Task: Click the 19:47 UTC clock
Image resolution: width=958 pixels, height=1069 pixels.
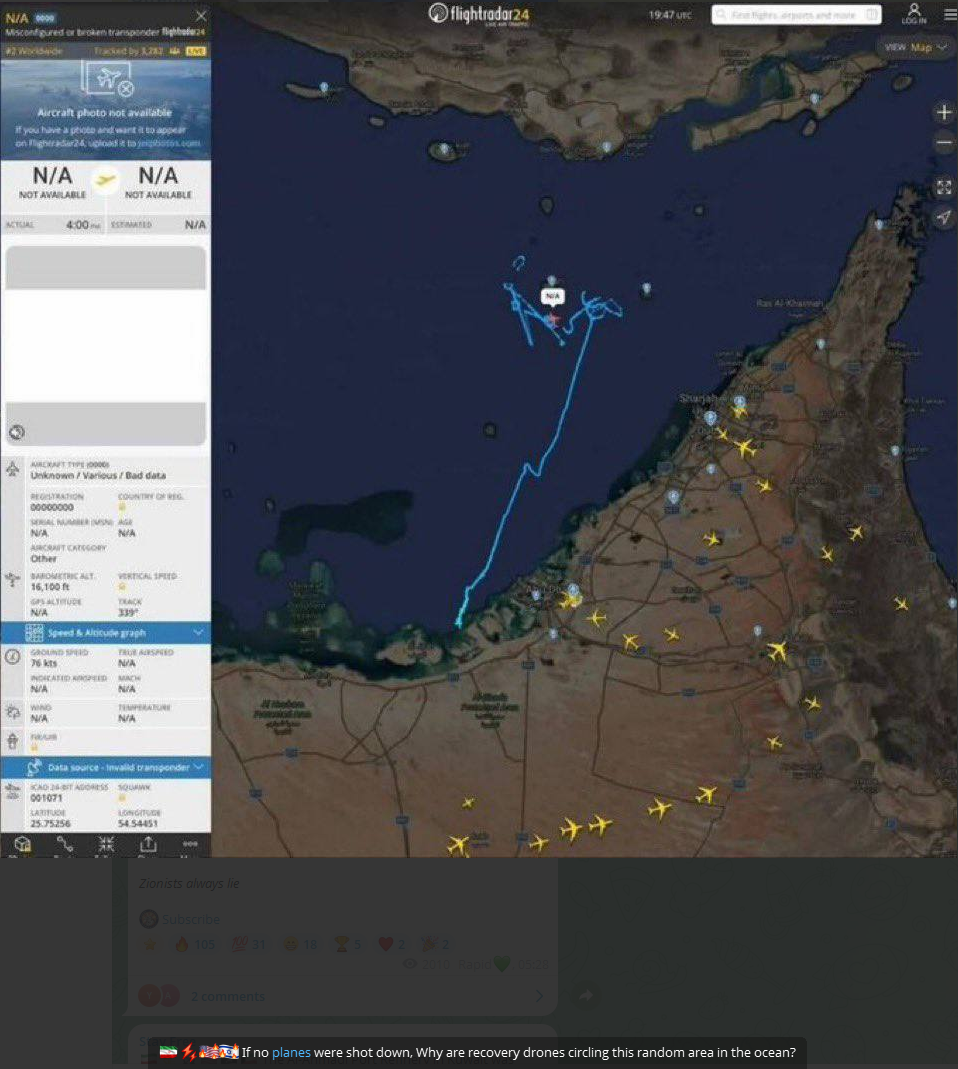Action: (670, 14)
